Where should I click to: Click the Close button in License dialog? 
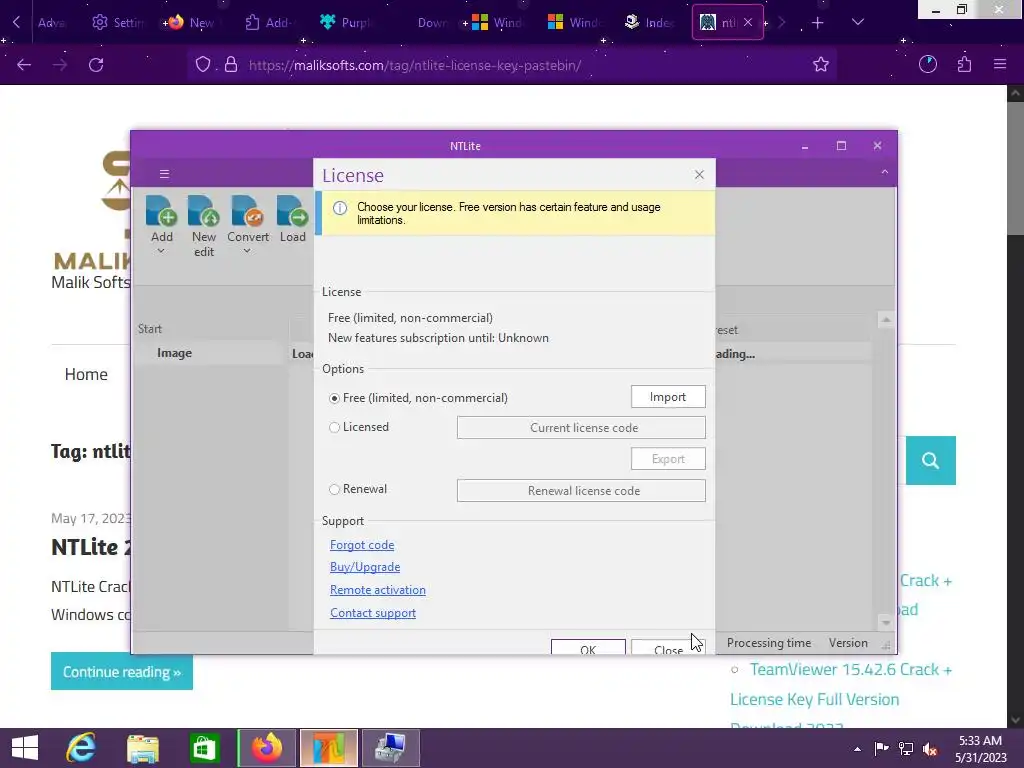click(x=668, y=647)
